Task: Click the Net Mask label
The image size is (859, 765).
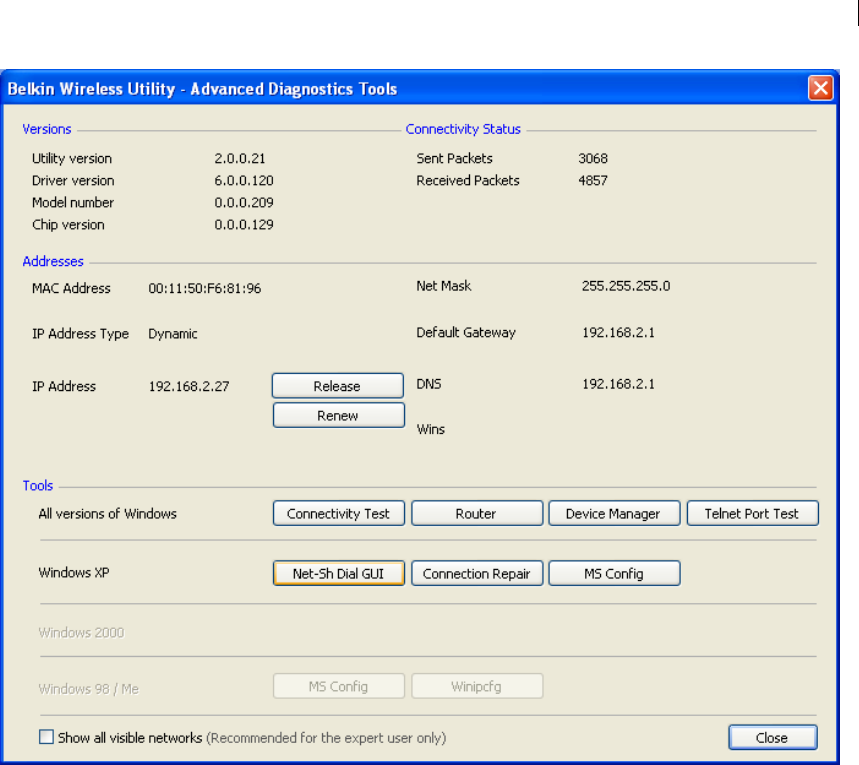Action: [444, 286]
